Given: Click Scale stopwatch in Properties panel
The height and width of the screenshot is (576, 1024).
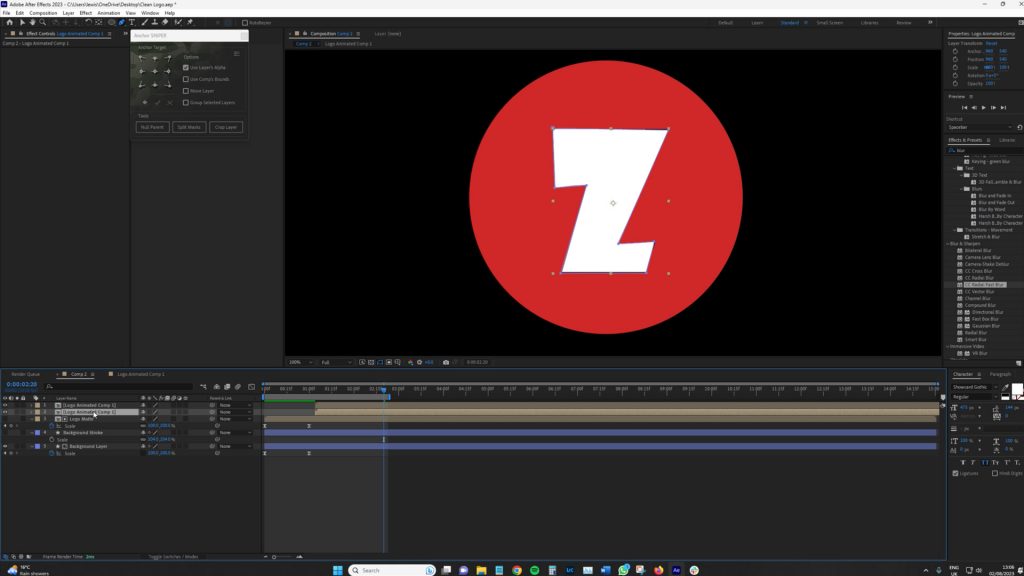Looking at the screenshot, I should click(955, 67).
